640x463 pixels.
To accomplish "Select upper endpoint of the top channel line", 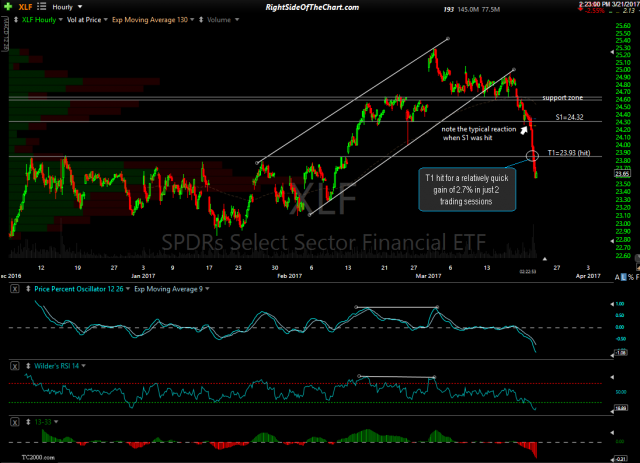I will click(x=448, y=39).
